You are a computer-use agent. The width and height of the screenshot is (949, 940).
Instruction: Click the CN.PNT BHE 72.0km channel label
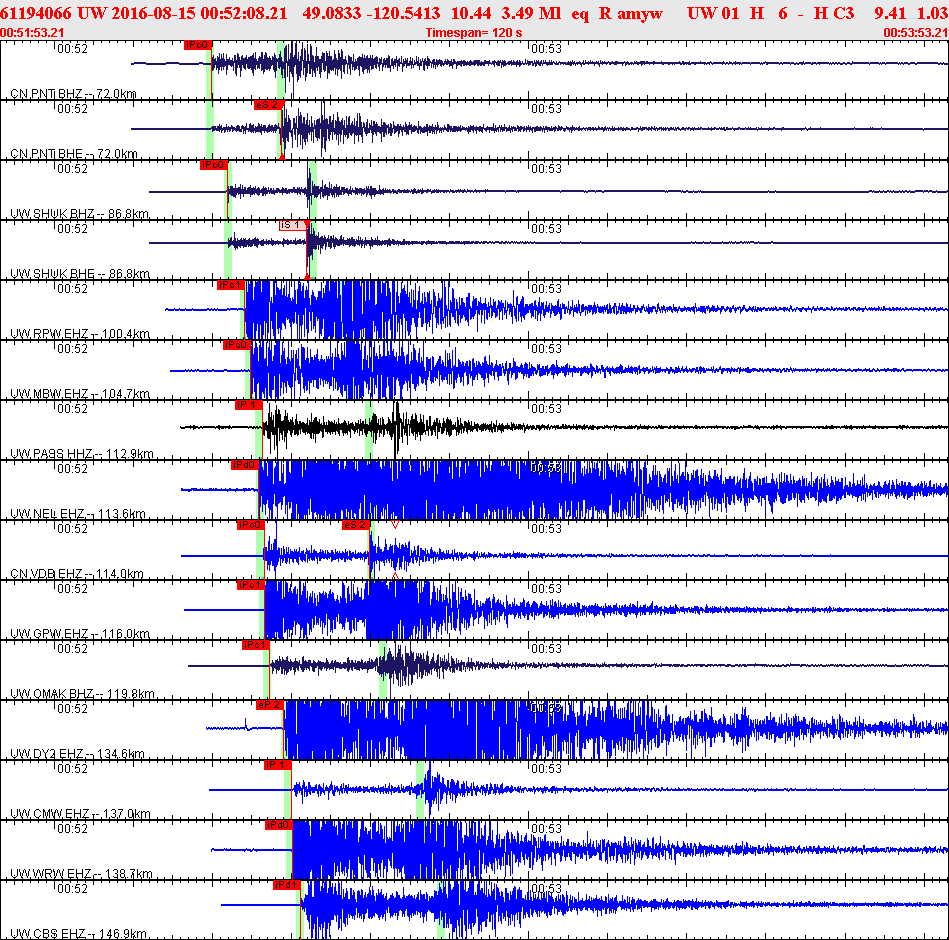(x=74, y=154)
